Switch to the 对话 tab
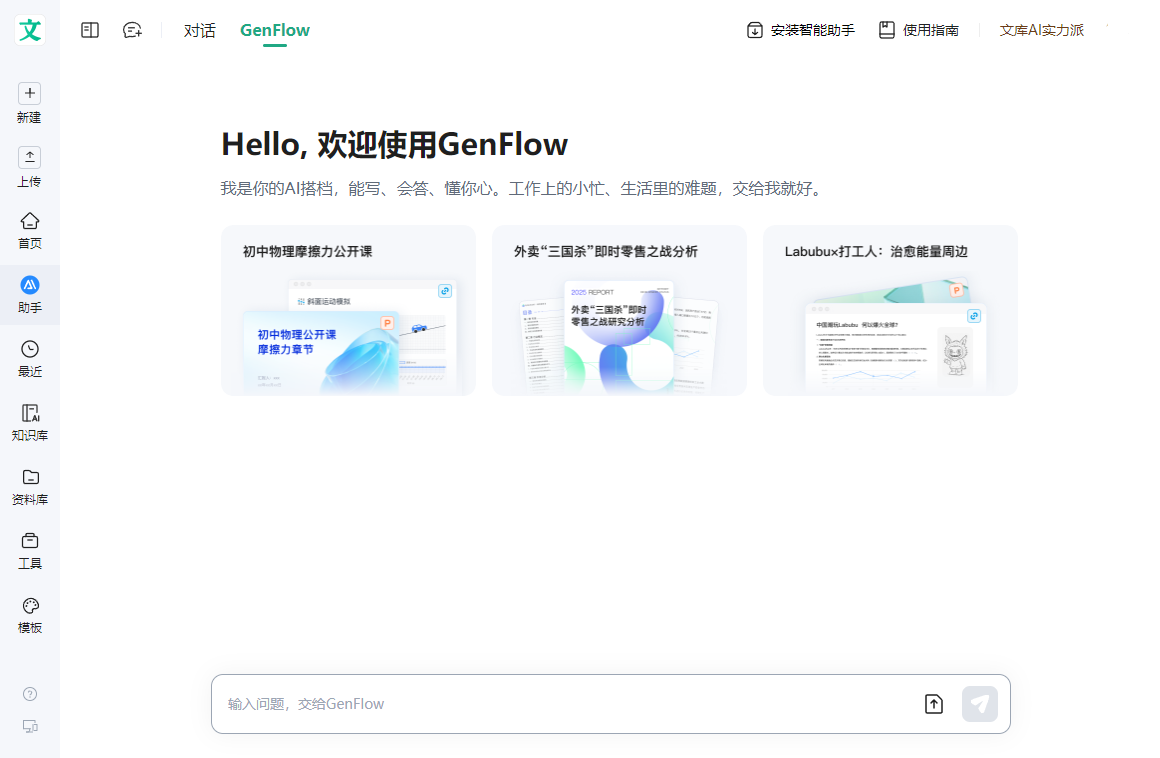Image resolution: width=1160 pixels, height=758 pixels. [199, 30]
